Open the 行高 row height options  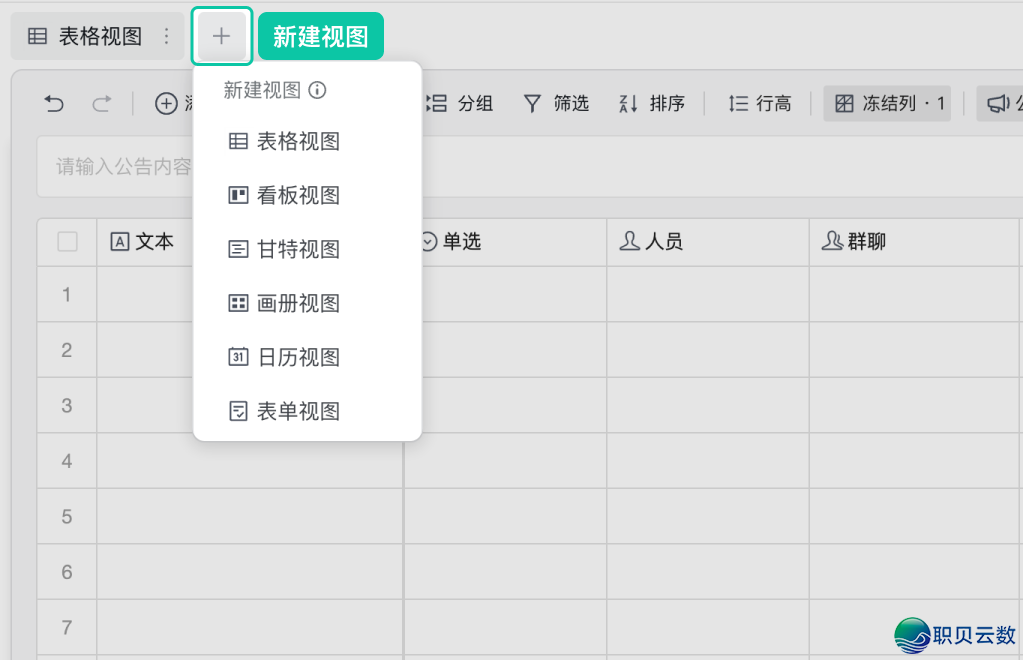(x=759, y=104)
